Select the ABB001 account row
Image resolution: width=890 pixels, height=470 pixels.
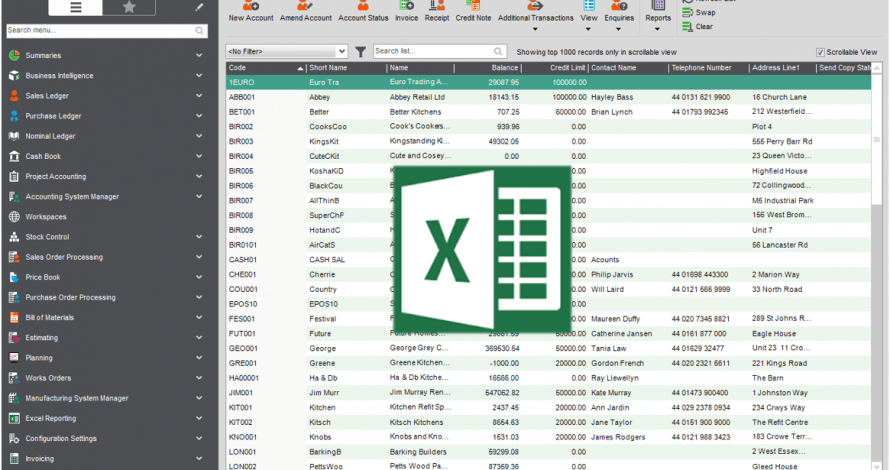point(548,97)
